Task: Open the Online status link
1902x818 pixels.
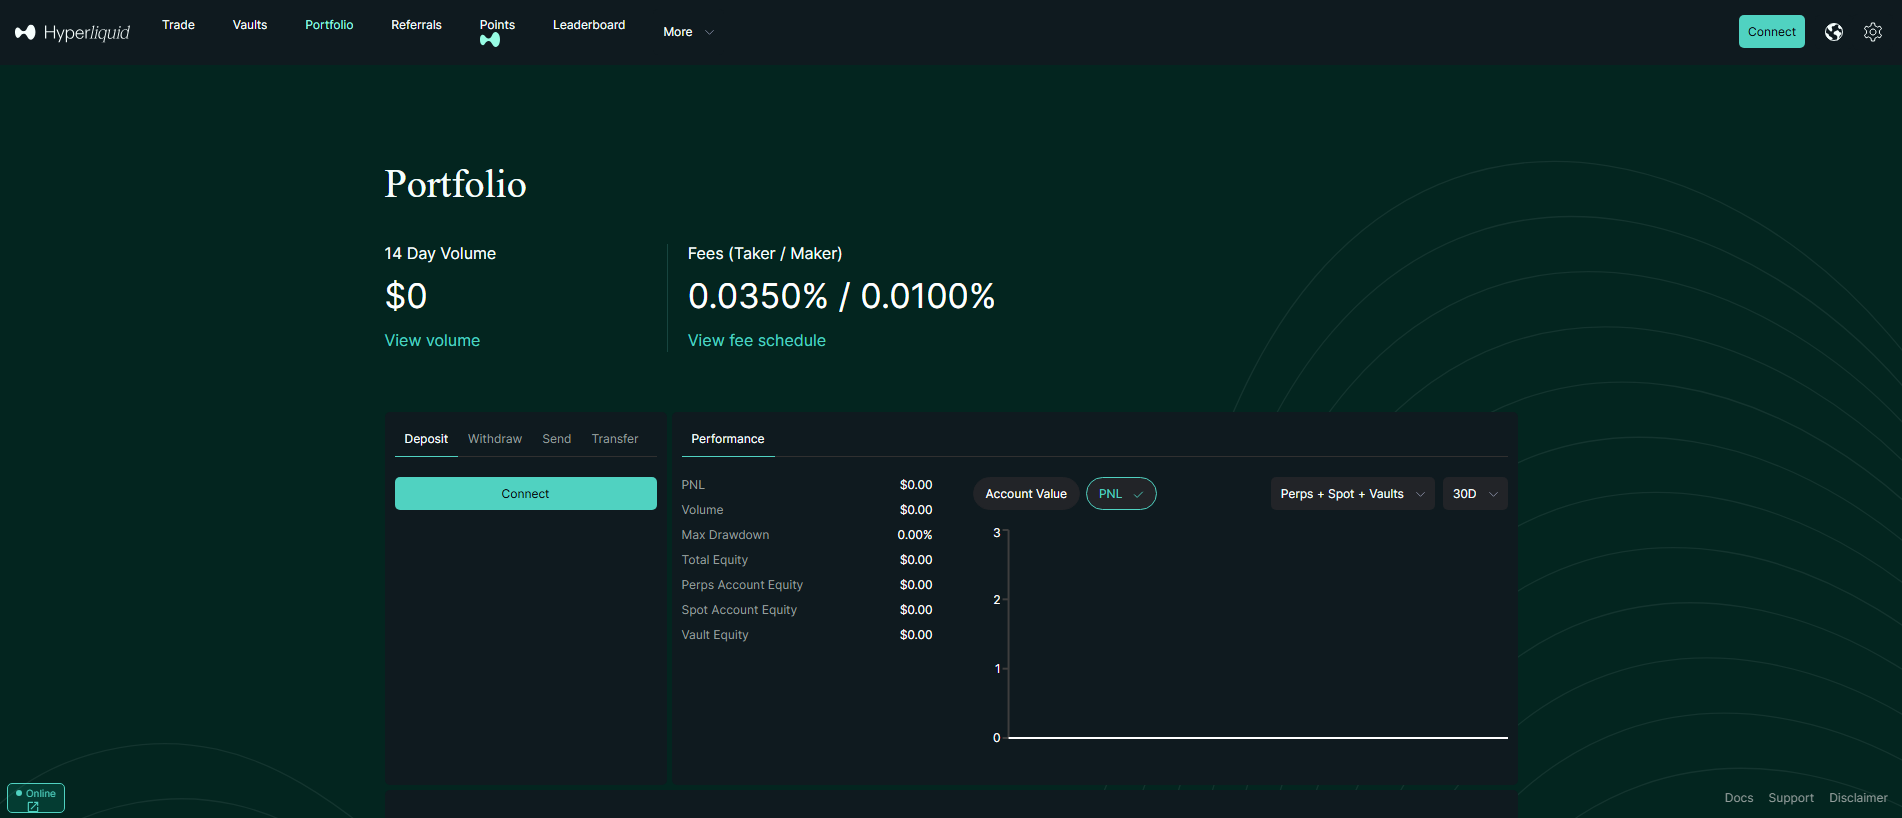Action: 36,798
